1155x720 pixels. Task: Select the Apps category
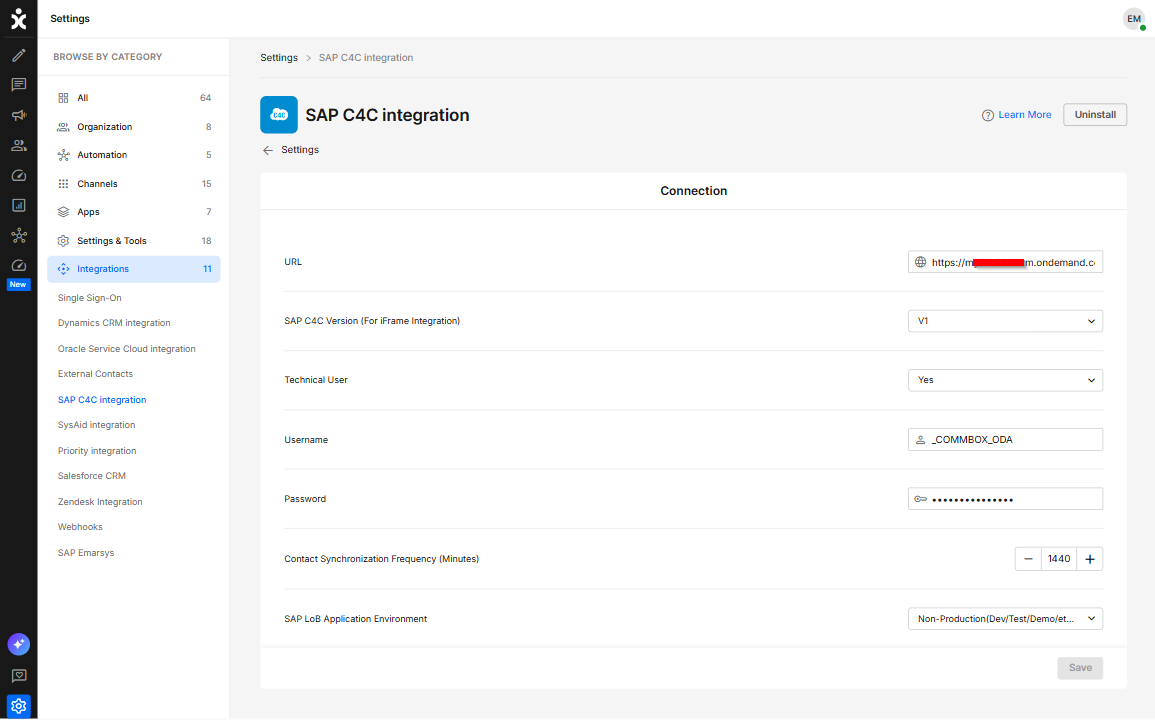tap(133, 212)
